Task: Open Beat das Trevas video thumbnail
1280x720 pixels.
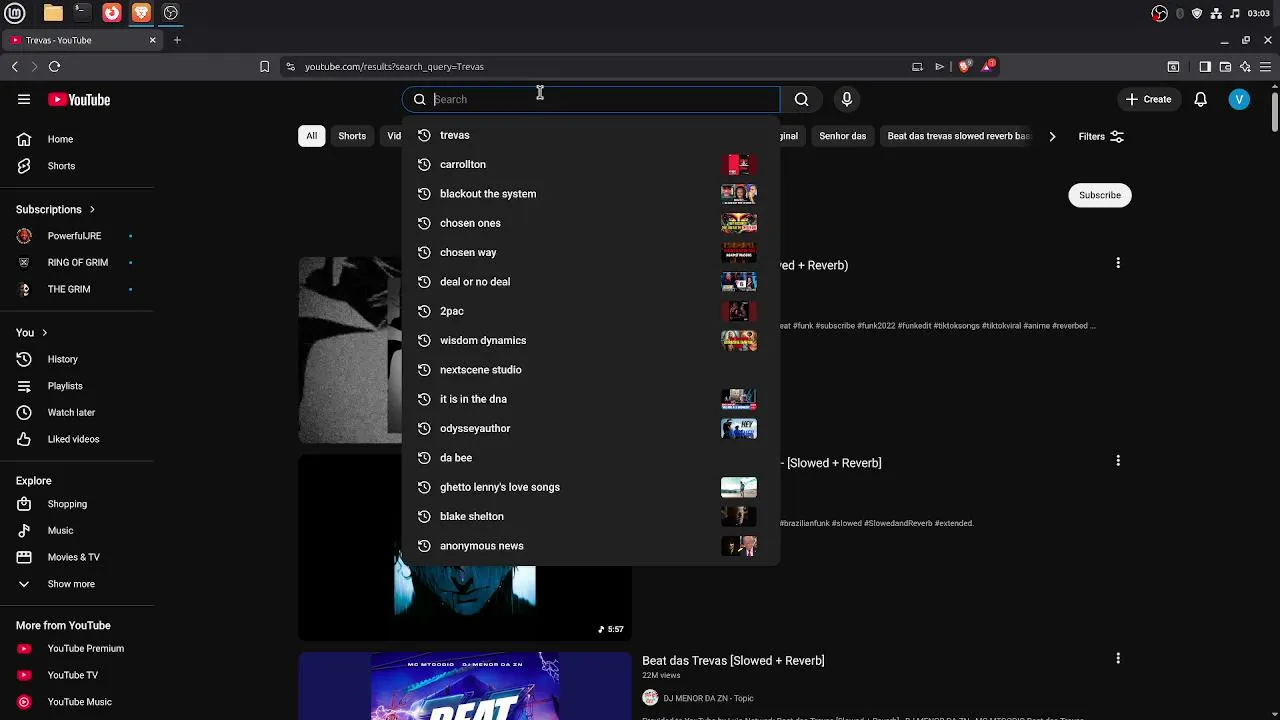Action: [465, 686]
